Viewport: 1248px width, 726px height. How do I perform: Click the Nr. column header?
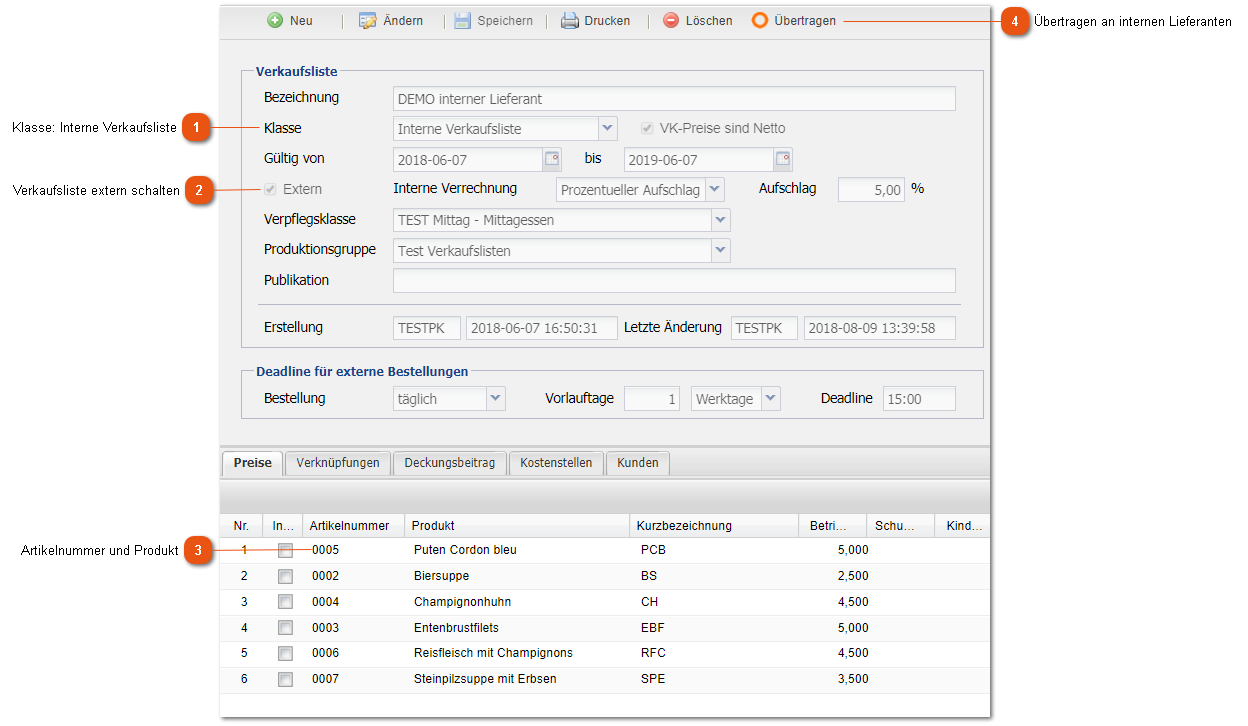(x=241, y=526)
